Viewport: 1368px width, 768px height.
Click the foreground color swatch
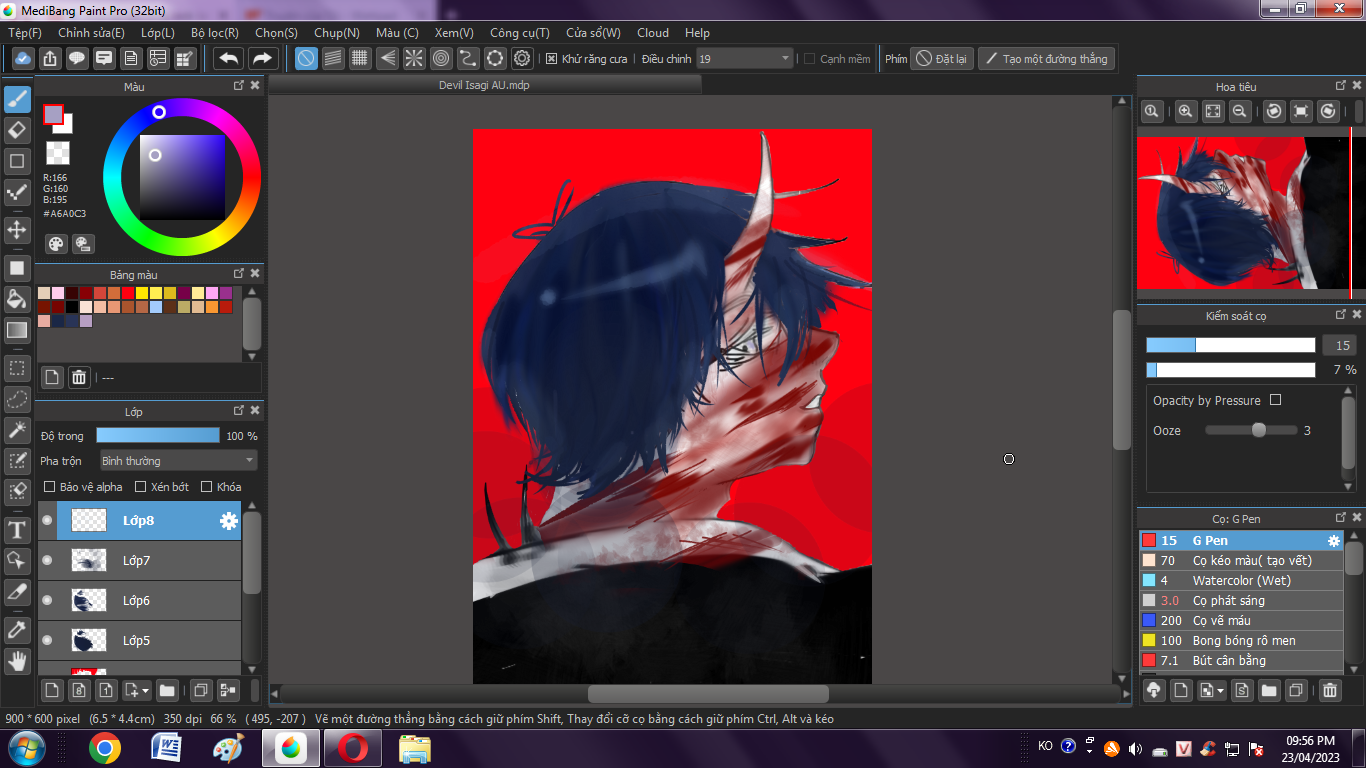click(53, 114)
